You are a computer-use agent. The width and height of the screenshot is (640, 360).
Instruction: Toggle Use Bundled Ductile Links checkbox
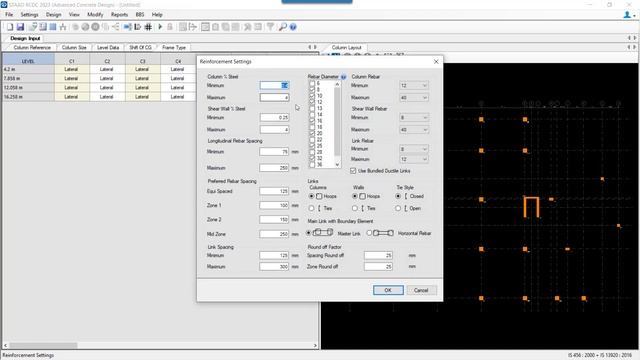pyautogui.click(x=353, y=171)
